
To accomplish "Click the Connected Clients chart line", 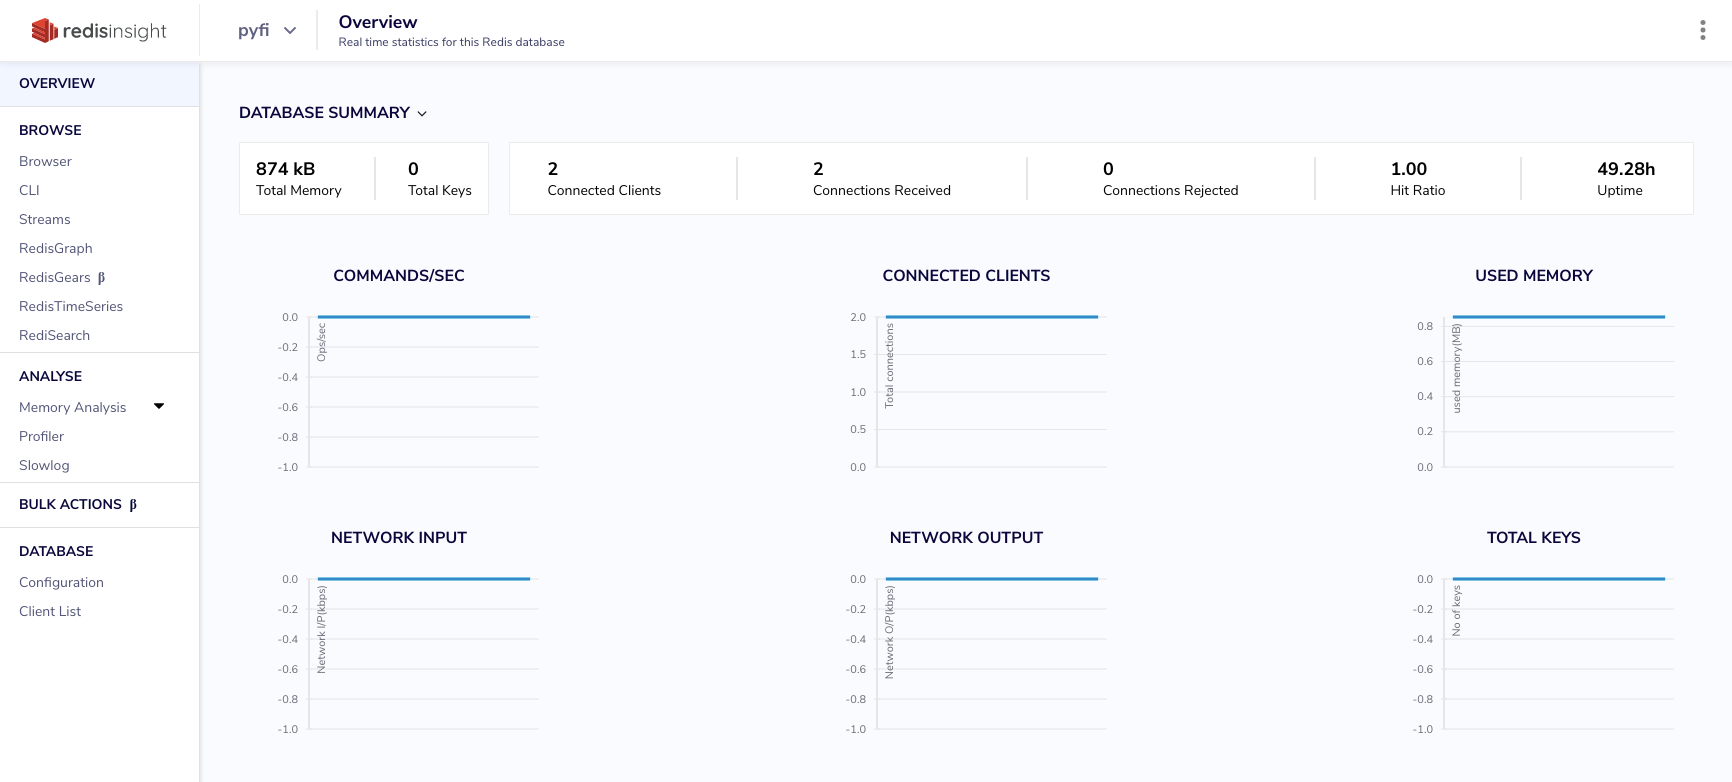I will [992, 317].
